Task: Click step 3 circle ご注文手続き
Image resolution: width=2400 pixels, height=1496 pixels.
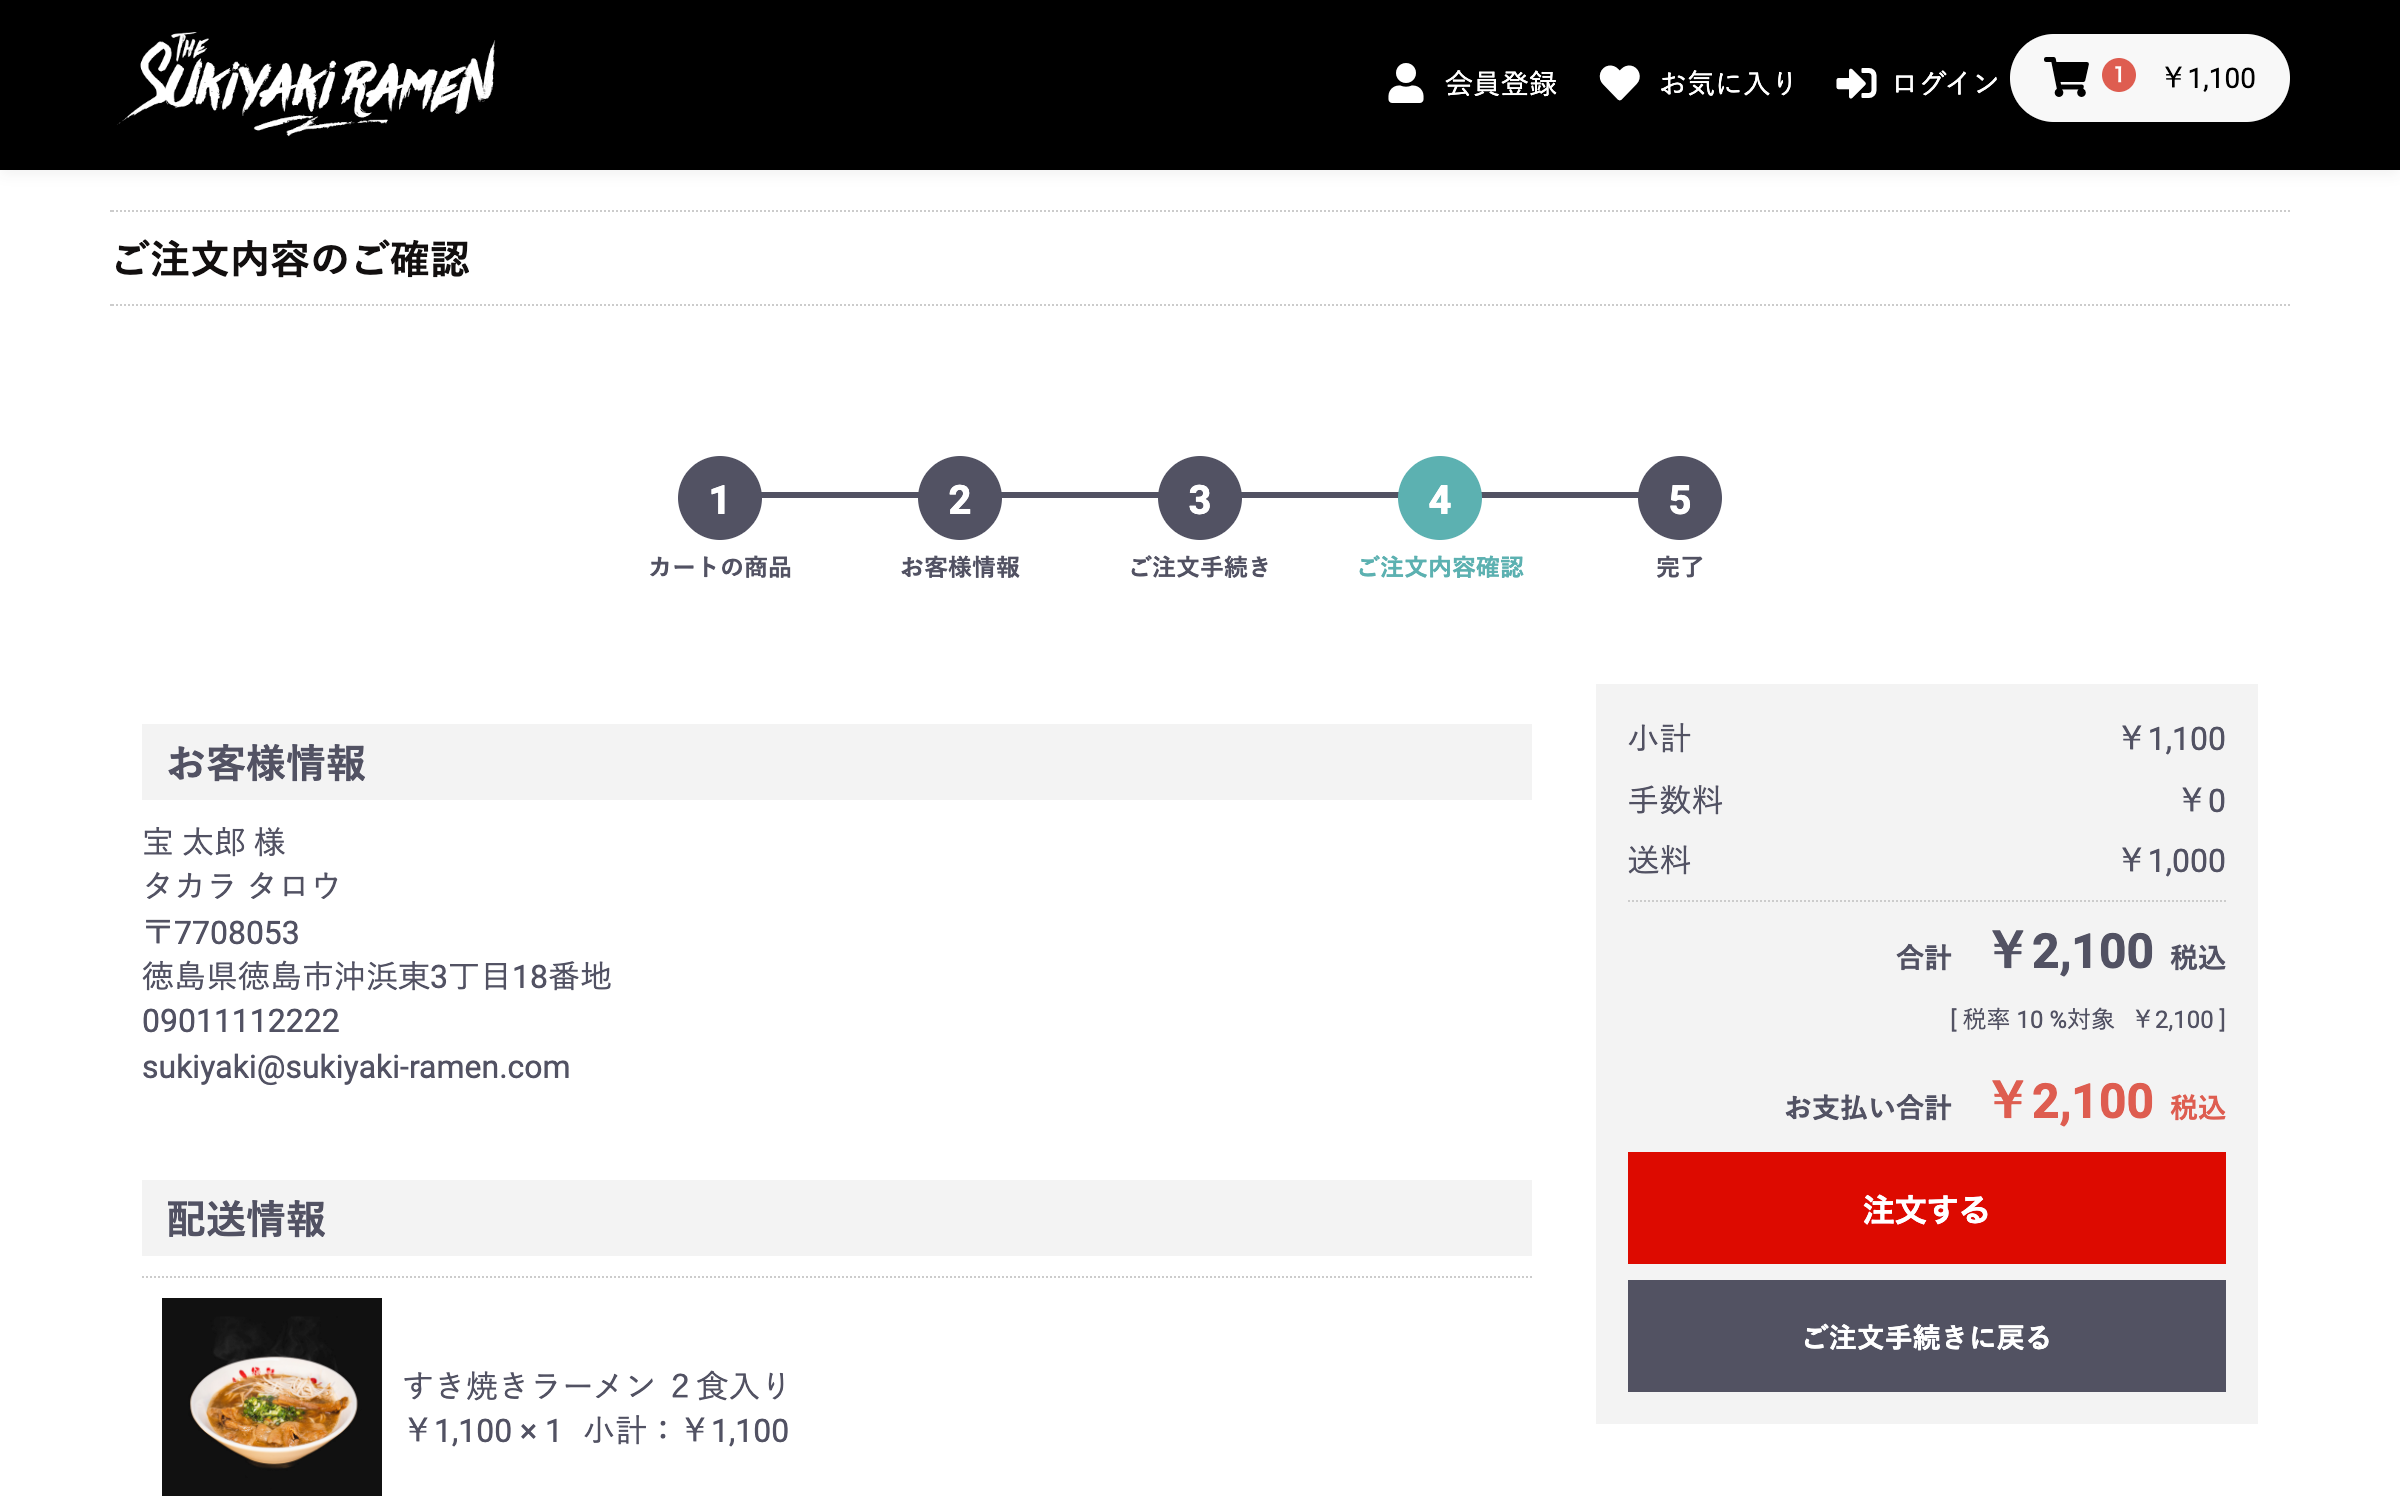Action: pos(1199,498)
